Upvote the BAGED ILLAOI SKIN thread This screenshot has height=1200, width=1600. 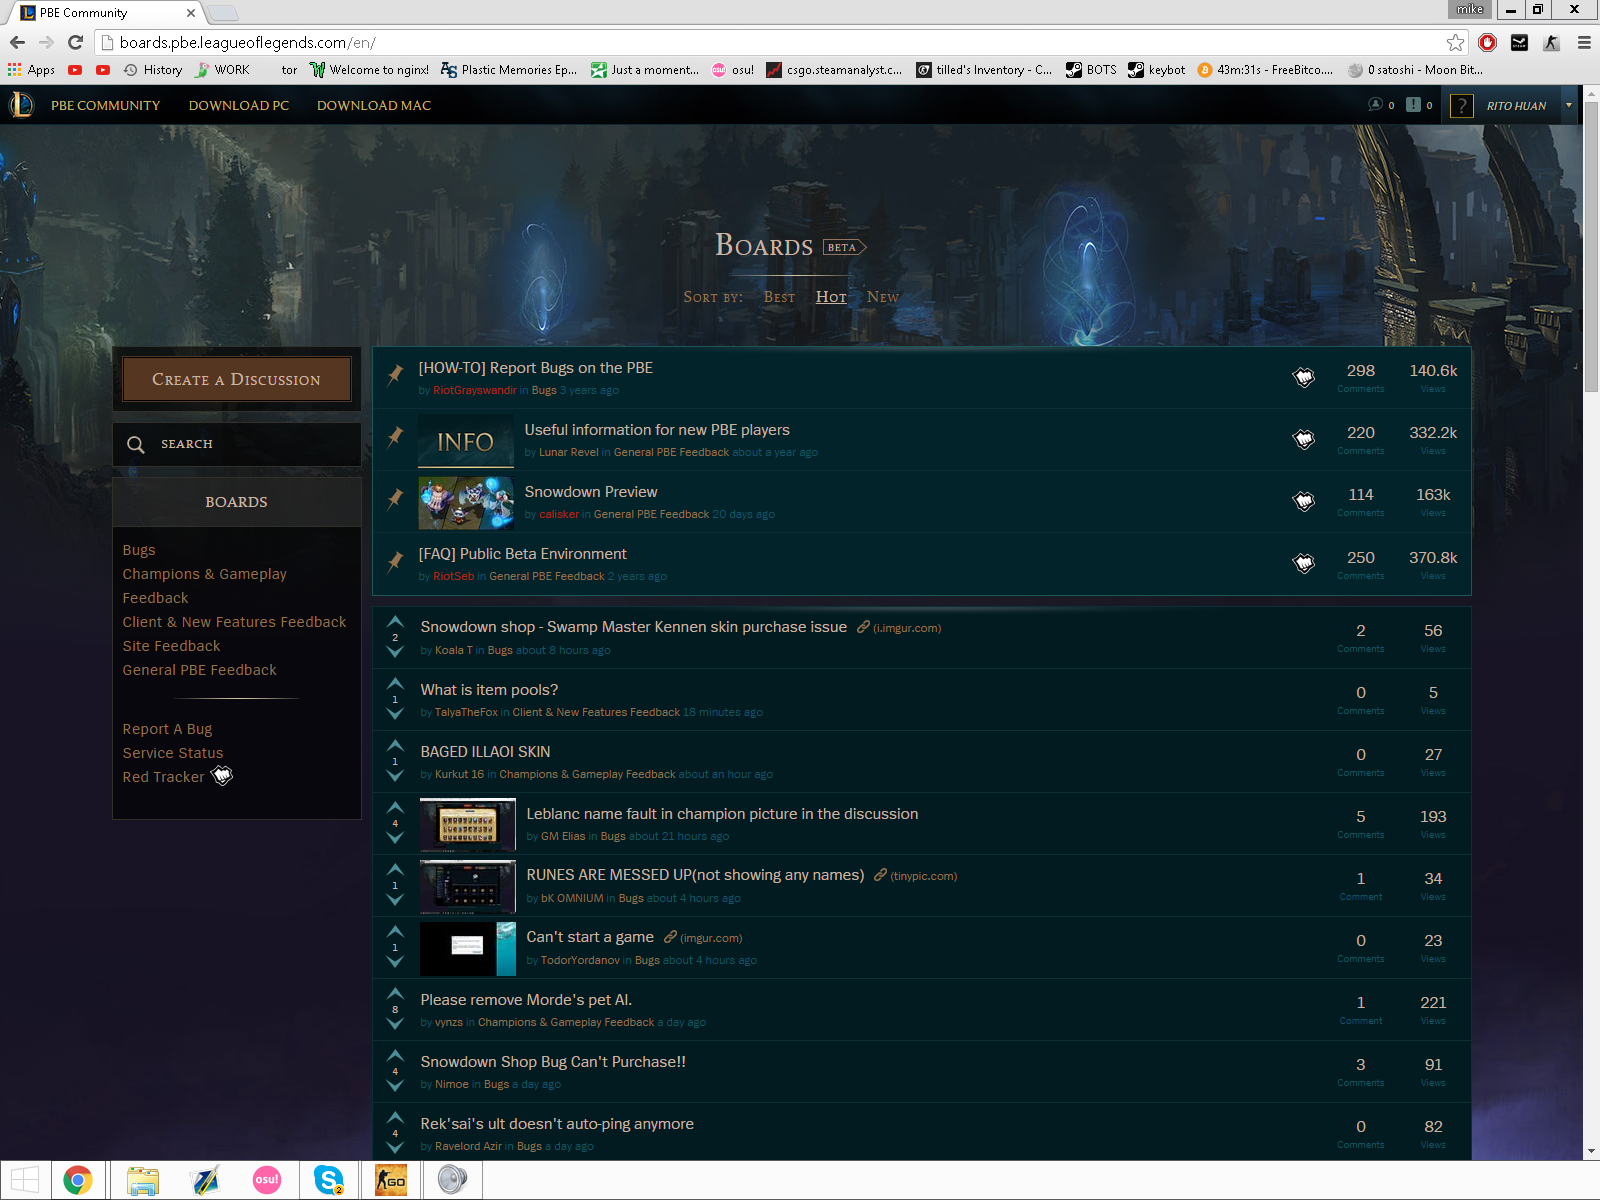click(x=395, y=746)
